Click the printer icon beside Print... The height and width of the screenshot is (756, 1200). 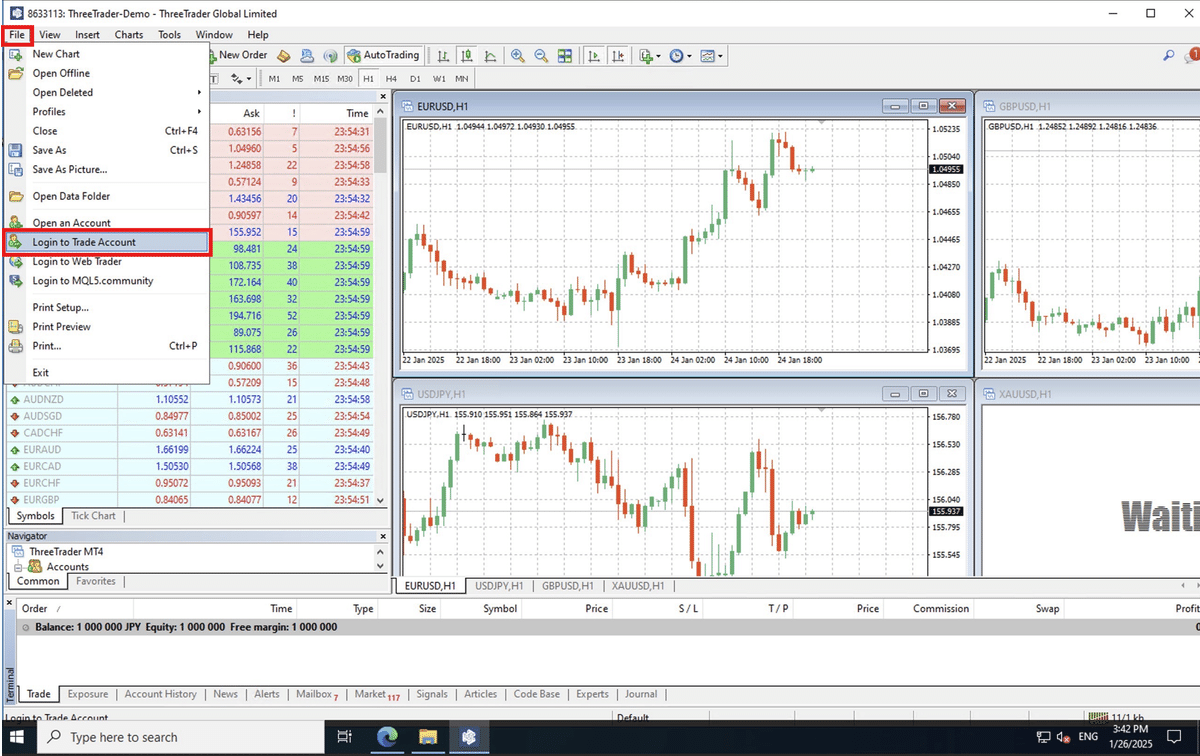tap(16, 346)
